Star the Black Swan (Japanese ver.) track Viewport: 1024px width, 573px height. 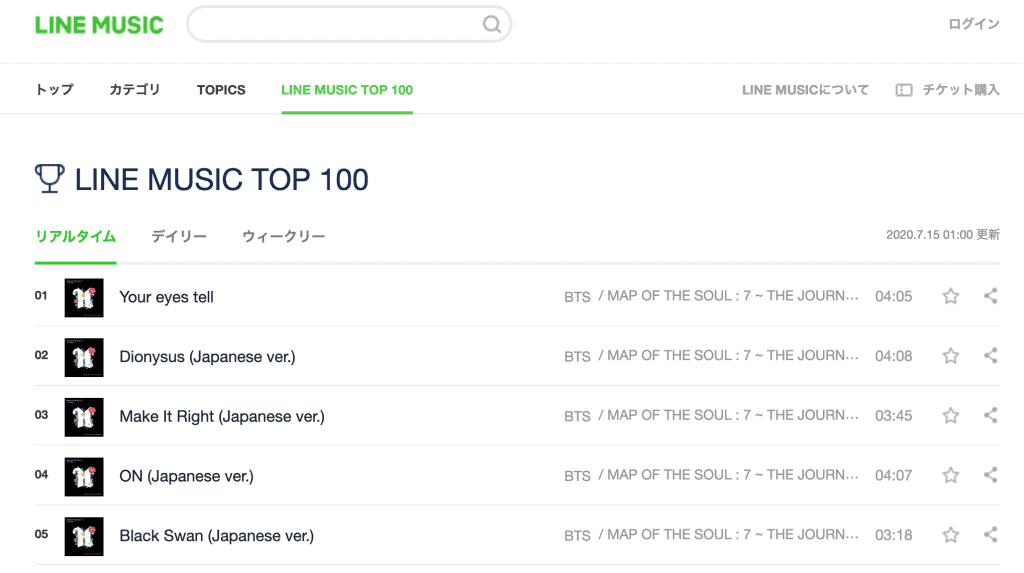951,535
